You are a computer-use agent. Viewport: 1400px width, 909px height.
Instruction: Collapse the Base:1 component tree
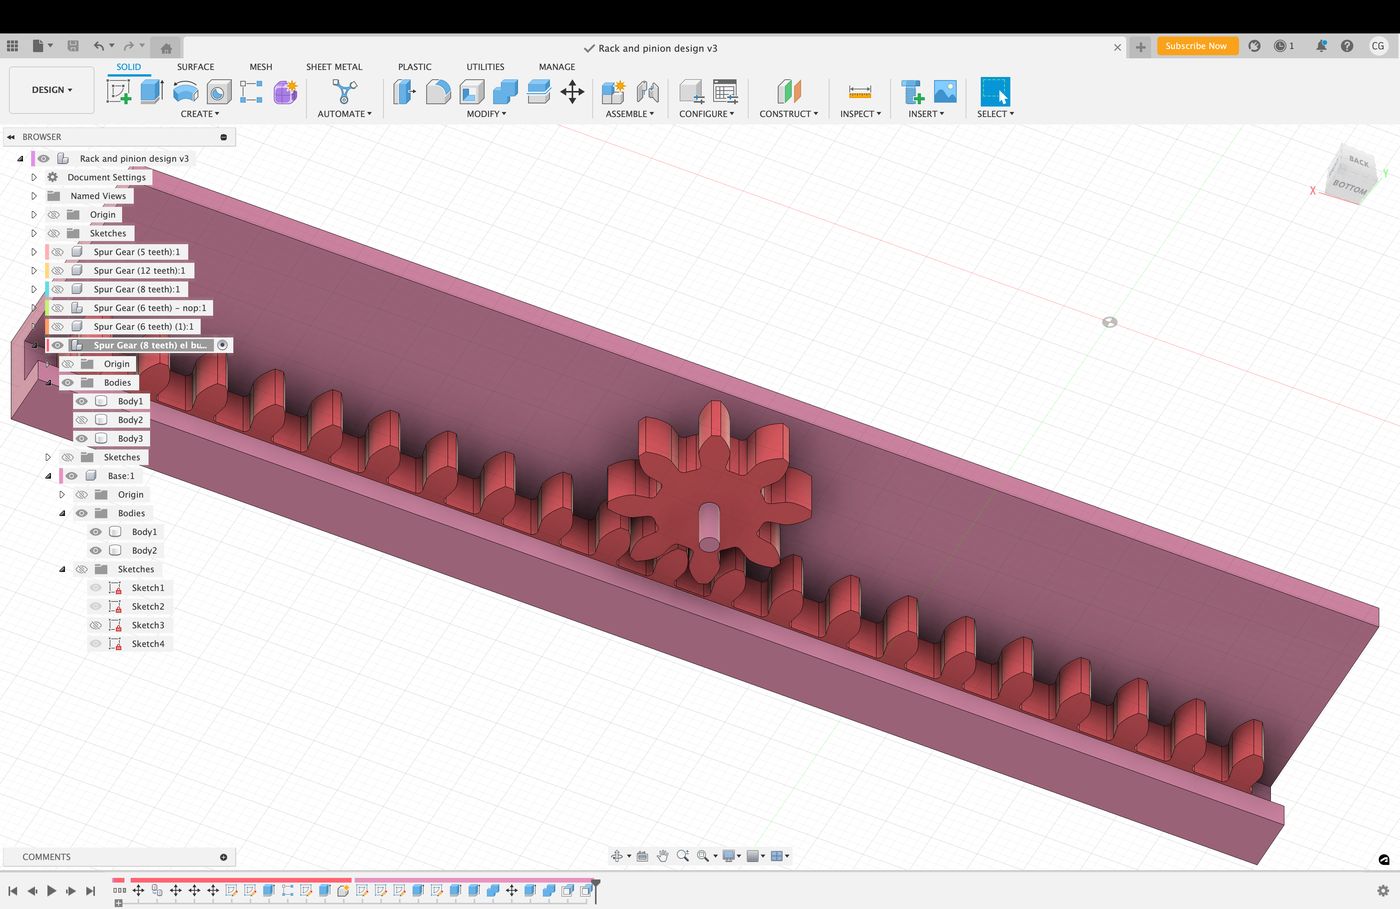tap(48, 476)
